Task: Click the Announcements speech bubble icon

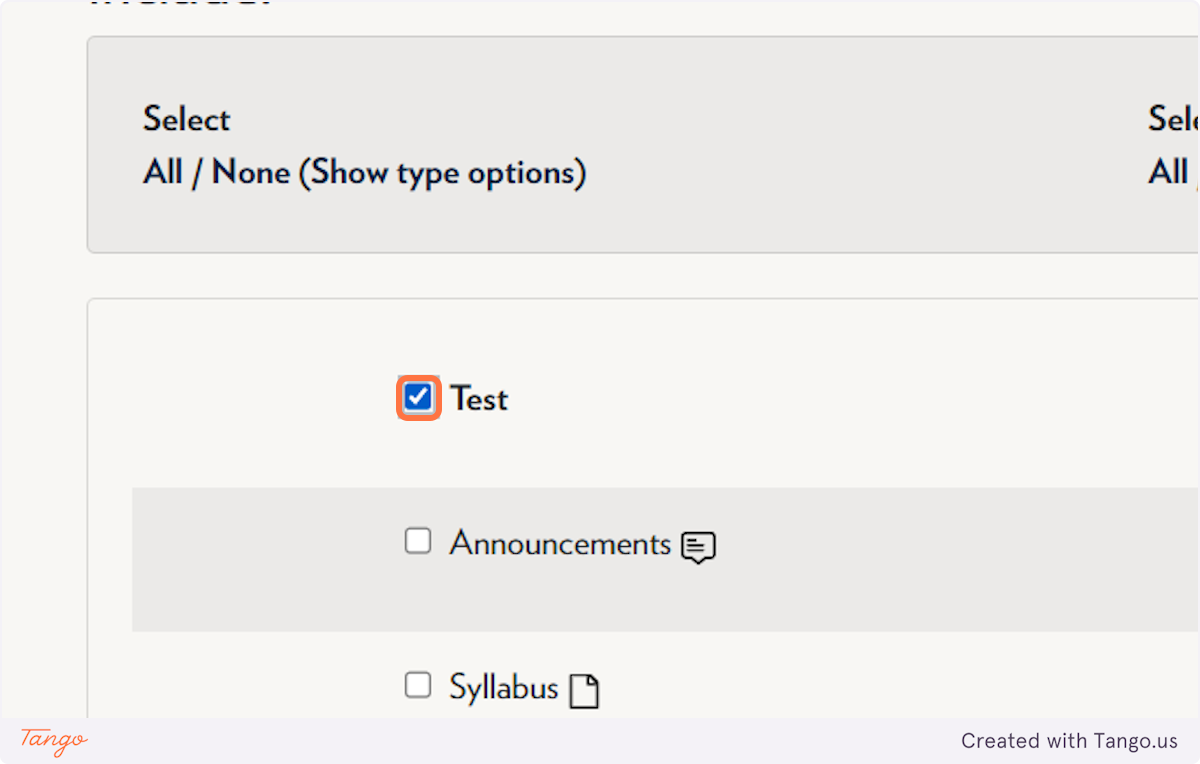Action: point(698,548)
